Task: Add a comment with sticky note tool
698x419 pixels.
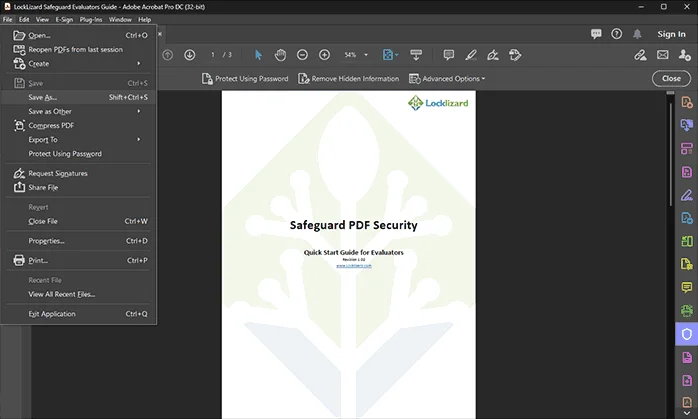Action: pos(448,54)
